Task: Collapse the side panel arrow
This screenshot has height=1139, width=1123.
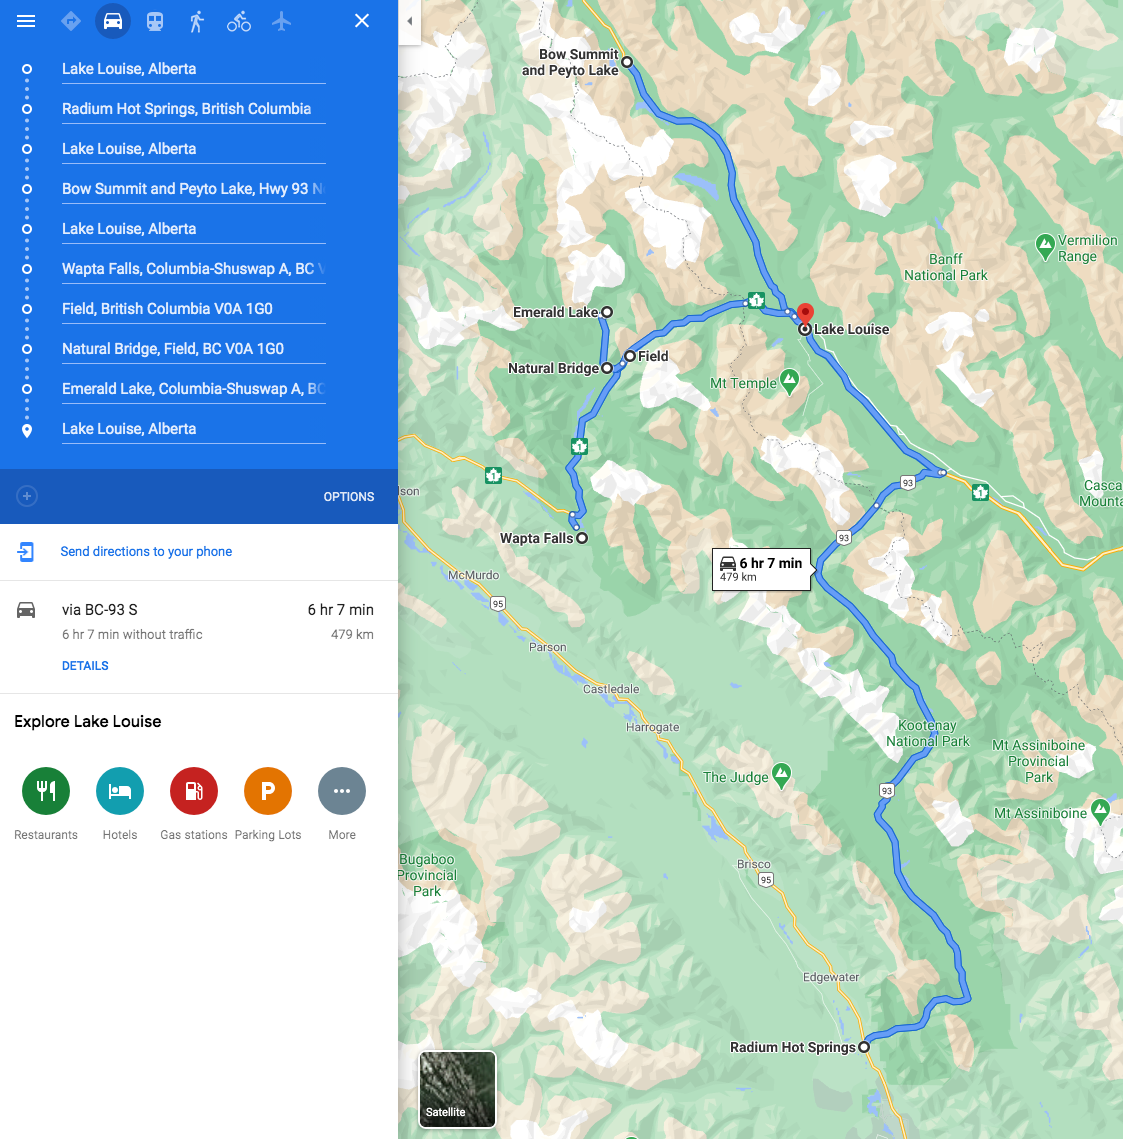Action: coord(410,22)
